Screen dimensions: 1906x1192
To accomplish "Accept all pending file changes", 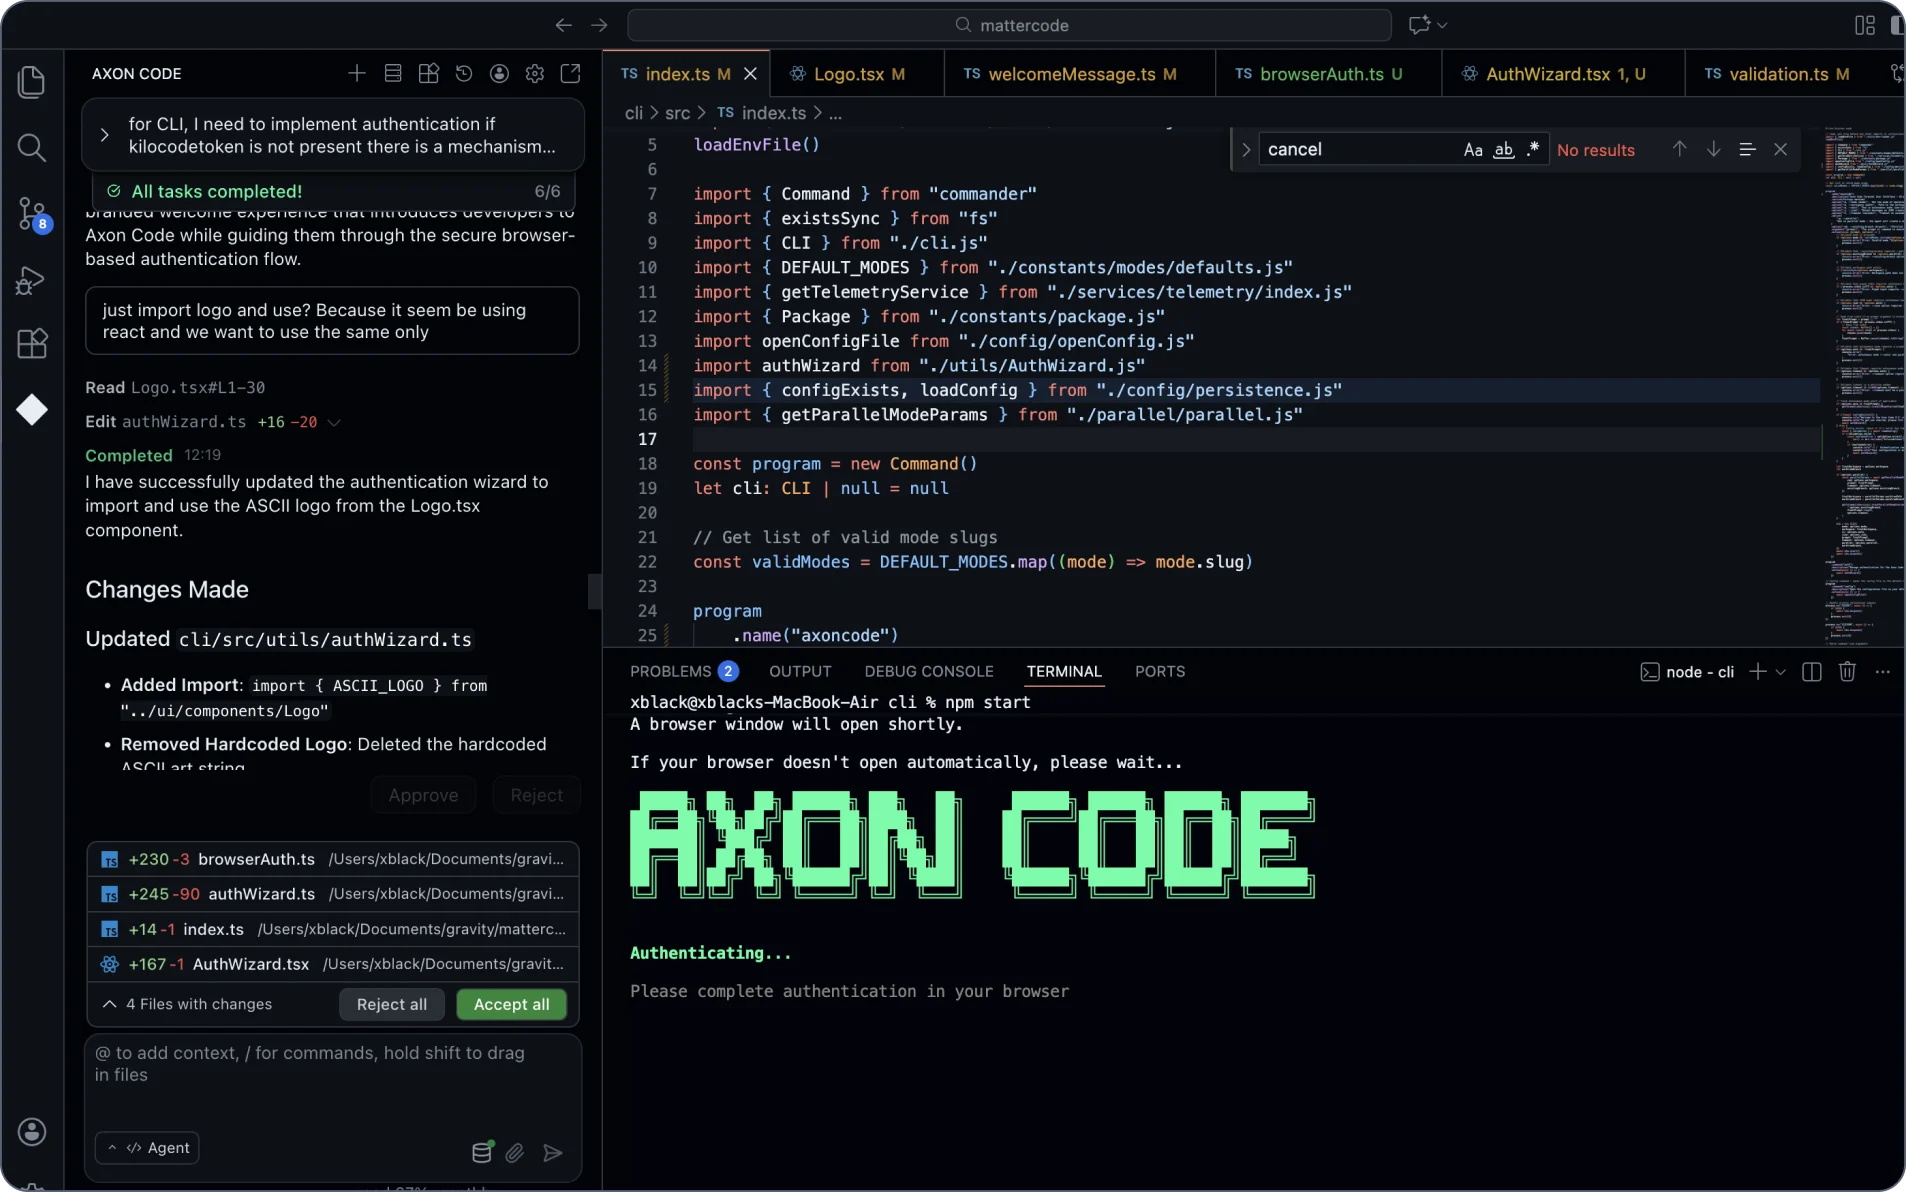I will pyautogui.click(x=511, y=1004).
